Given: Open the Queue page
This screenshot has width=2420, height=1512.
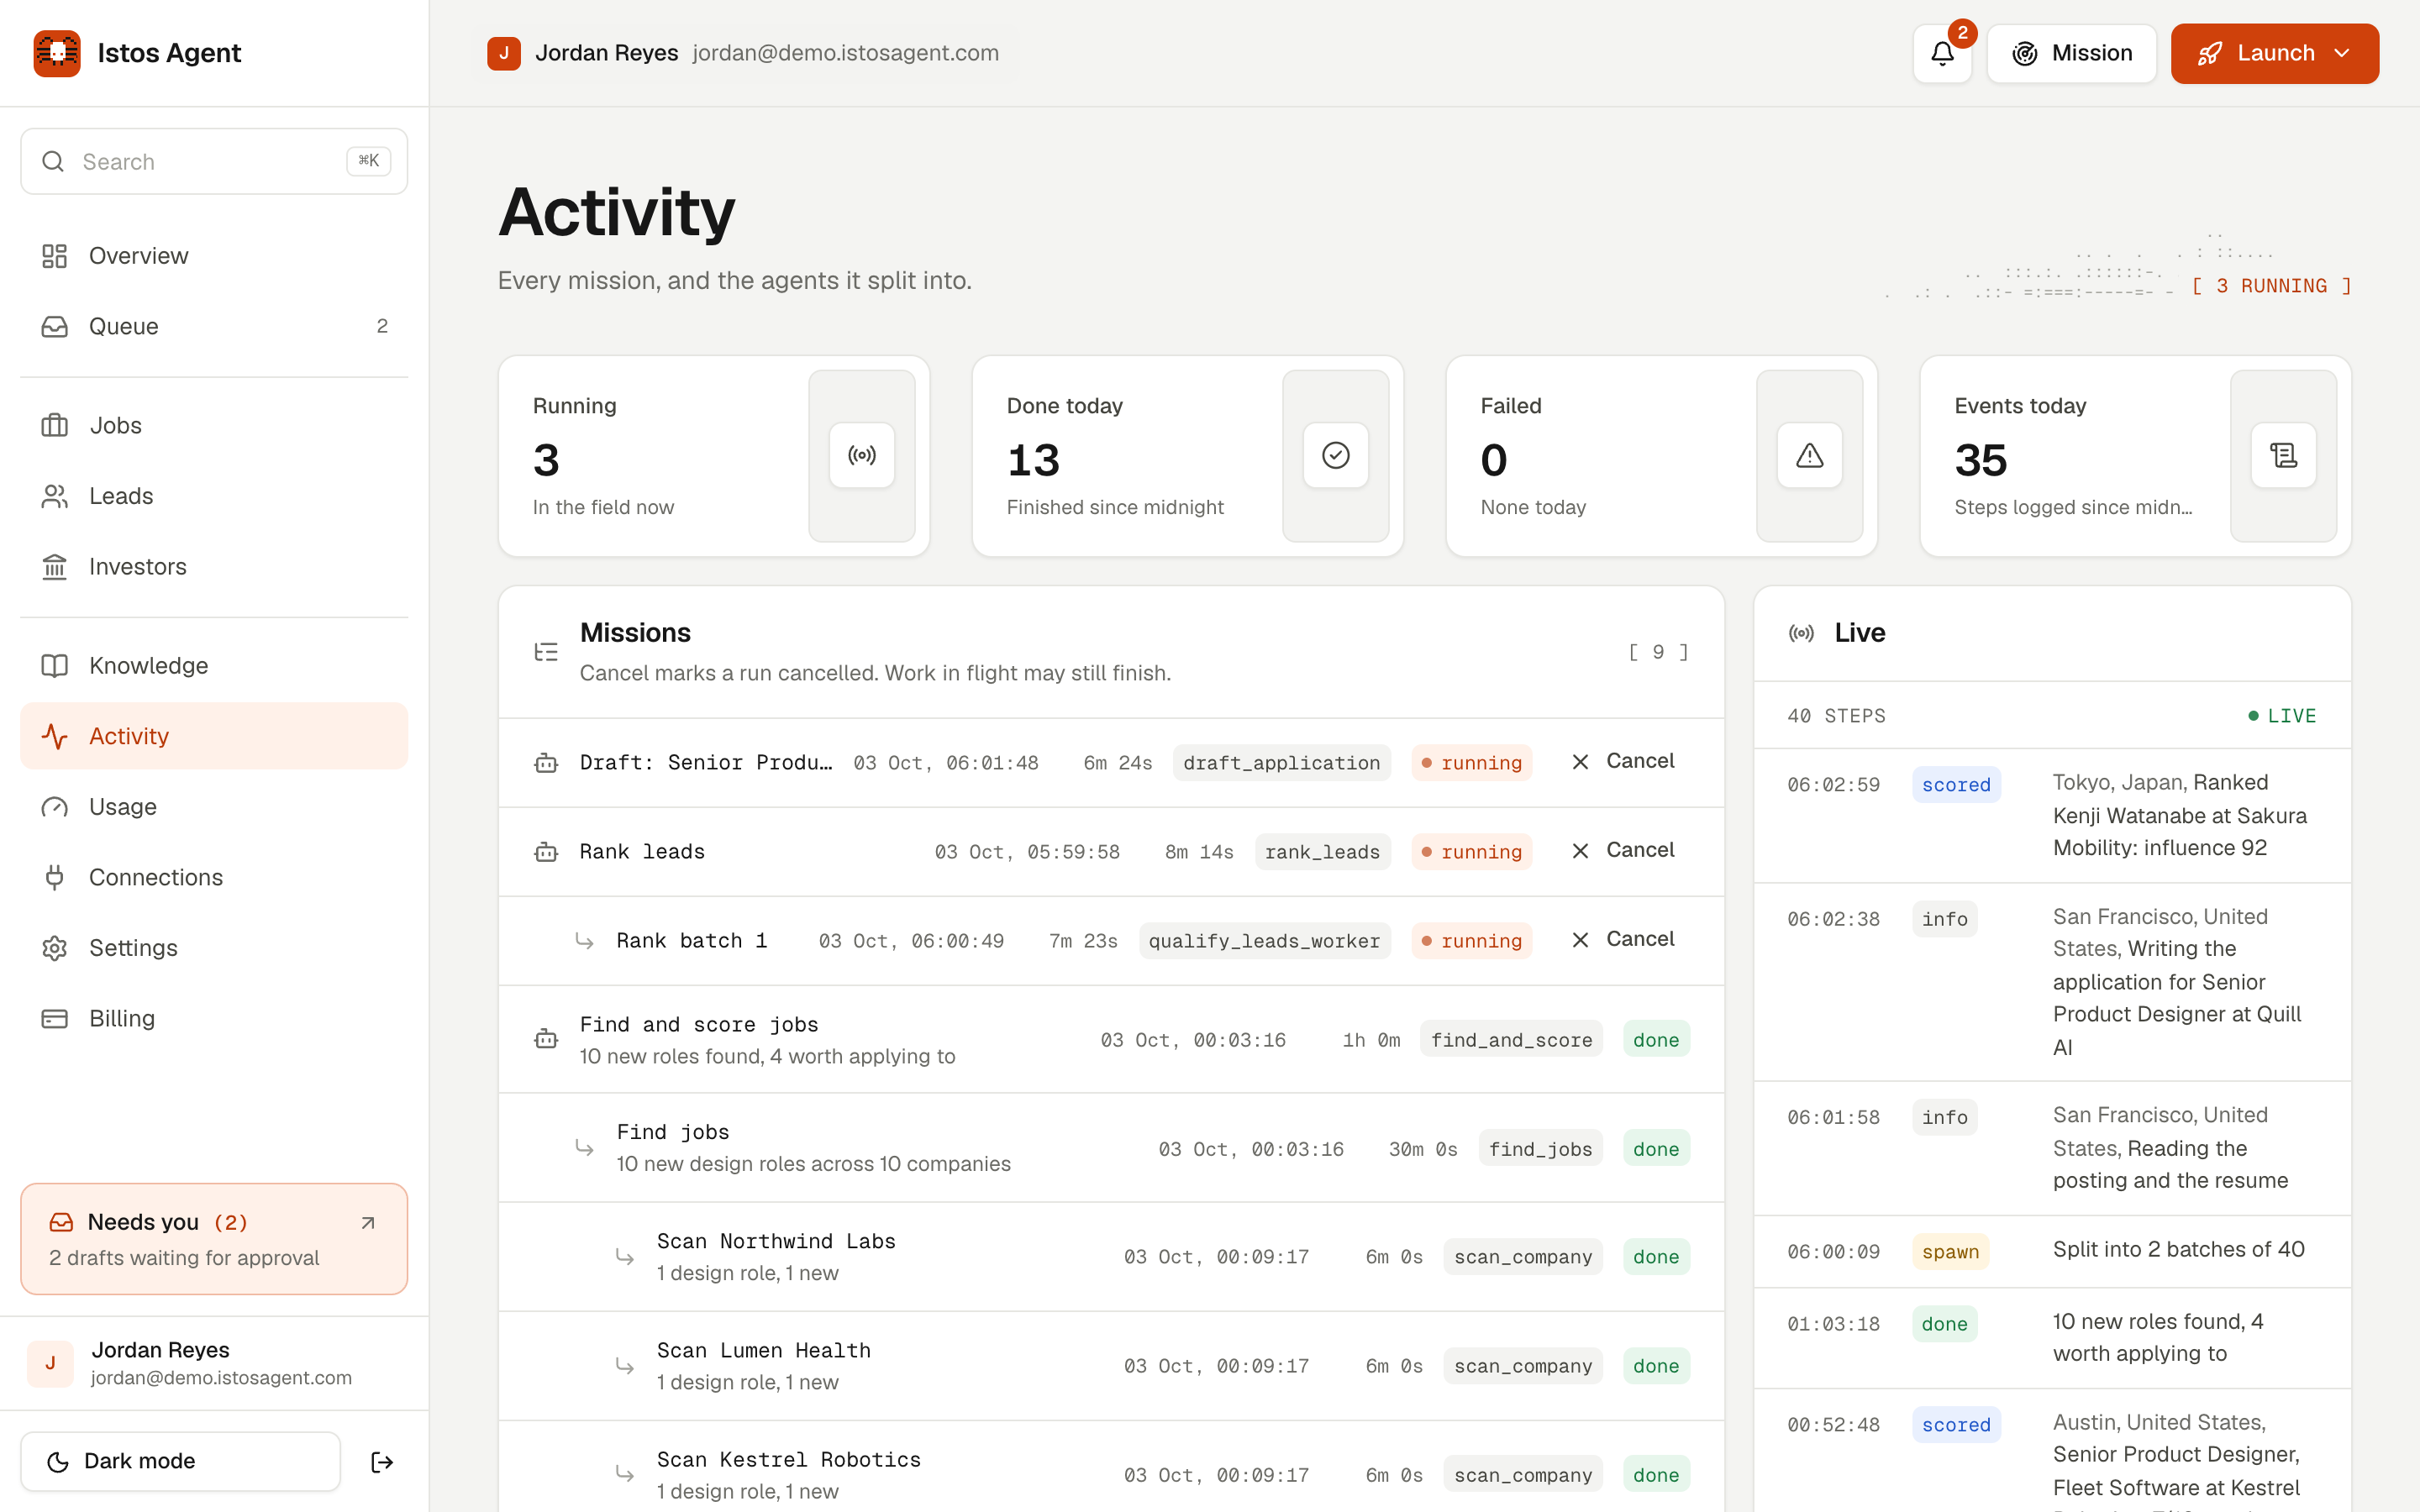Looking at the screenshot, I should [214, 326].
